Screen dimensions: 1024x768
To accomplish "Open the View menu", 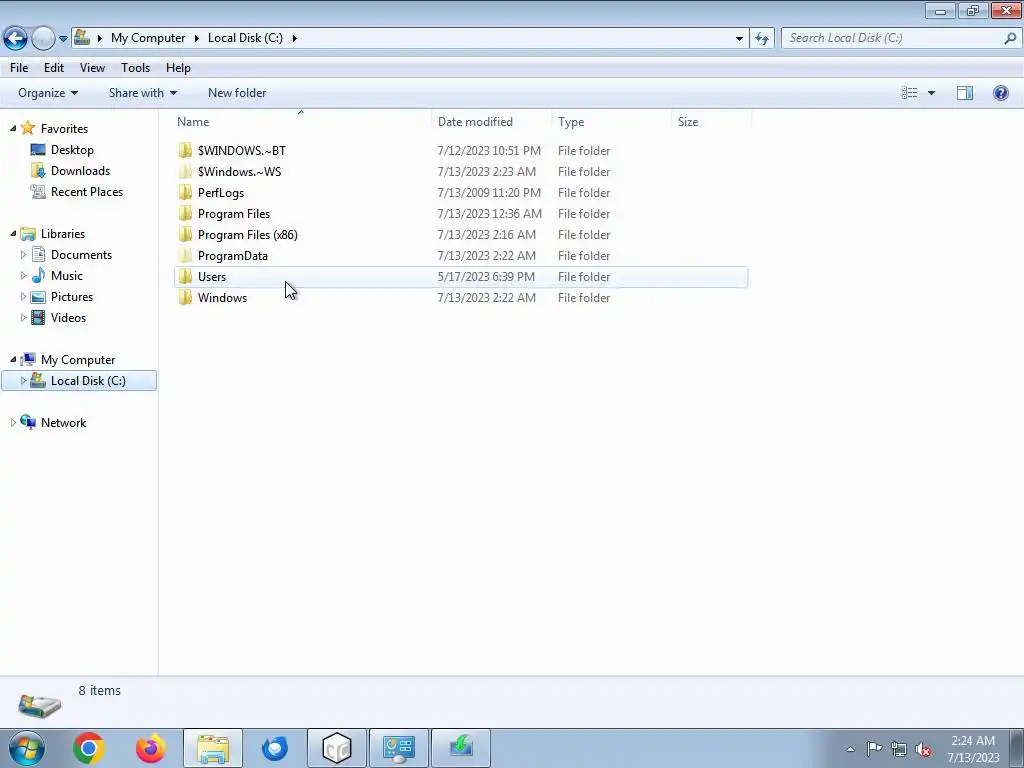I will coord(92,68).
